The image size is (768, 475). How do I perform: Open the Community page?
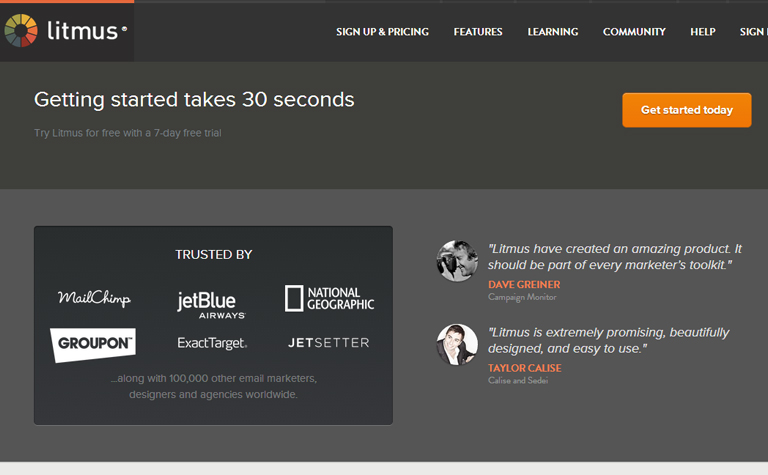(634, 32)
